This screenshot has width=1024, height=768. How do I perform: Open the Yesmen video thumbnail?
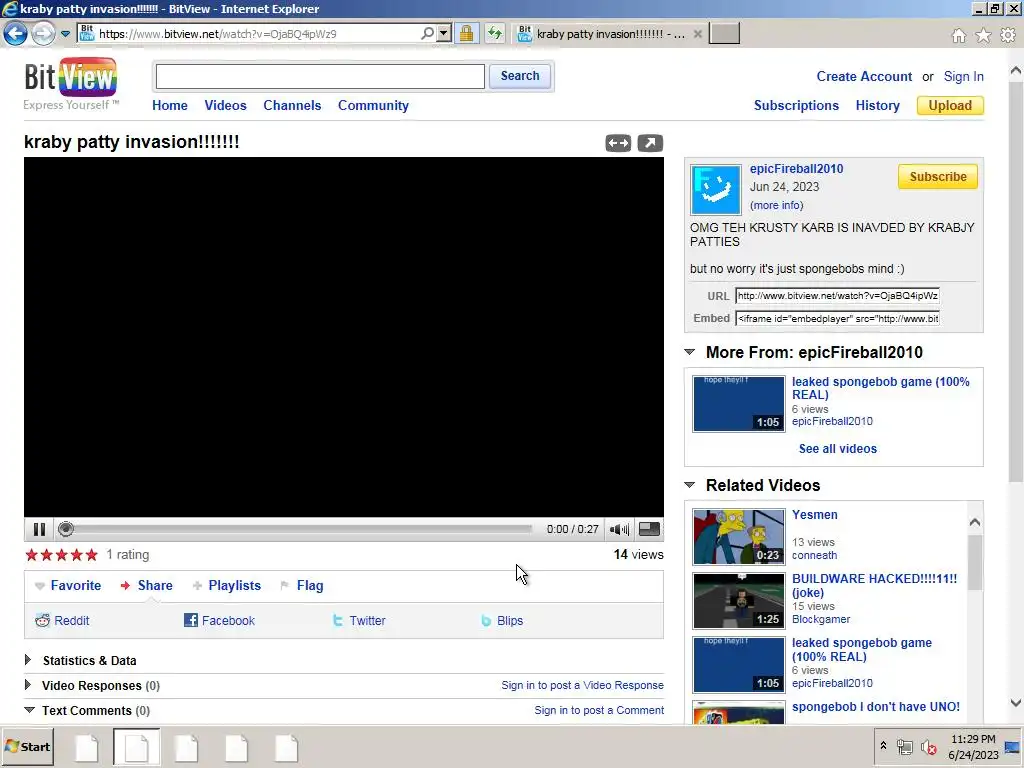click(x=739, y=537)
